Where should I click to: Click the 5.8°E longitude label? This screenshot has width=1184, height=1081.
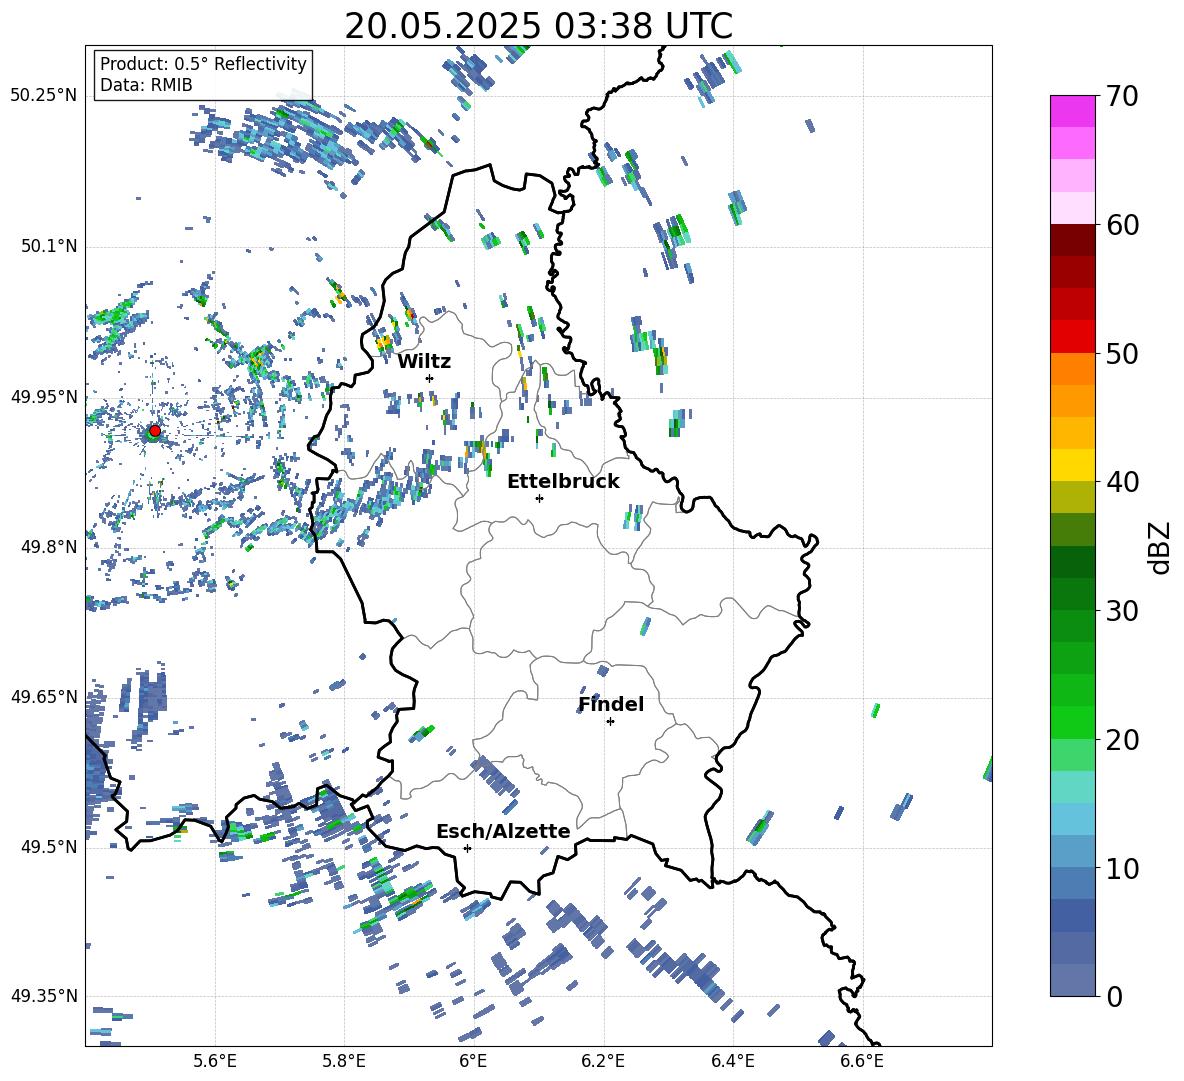[344, 1061]
